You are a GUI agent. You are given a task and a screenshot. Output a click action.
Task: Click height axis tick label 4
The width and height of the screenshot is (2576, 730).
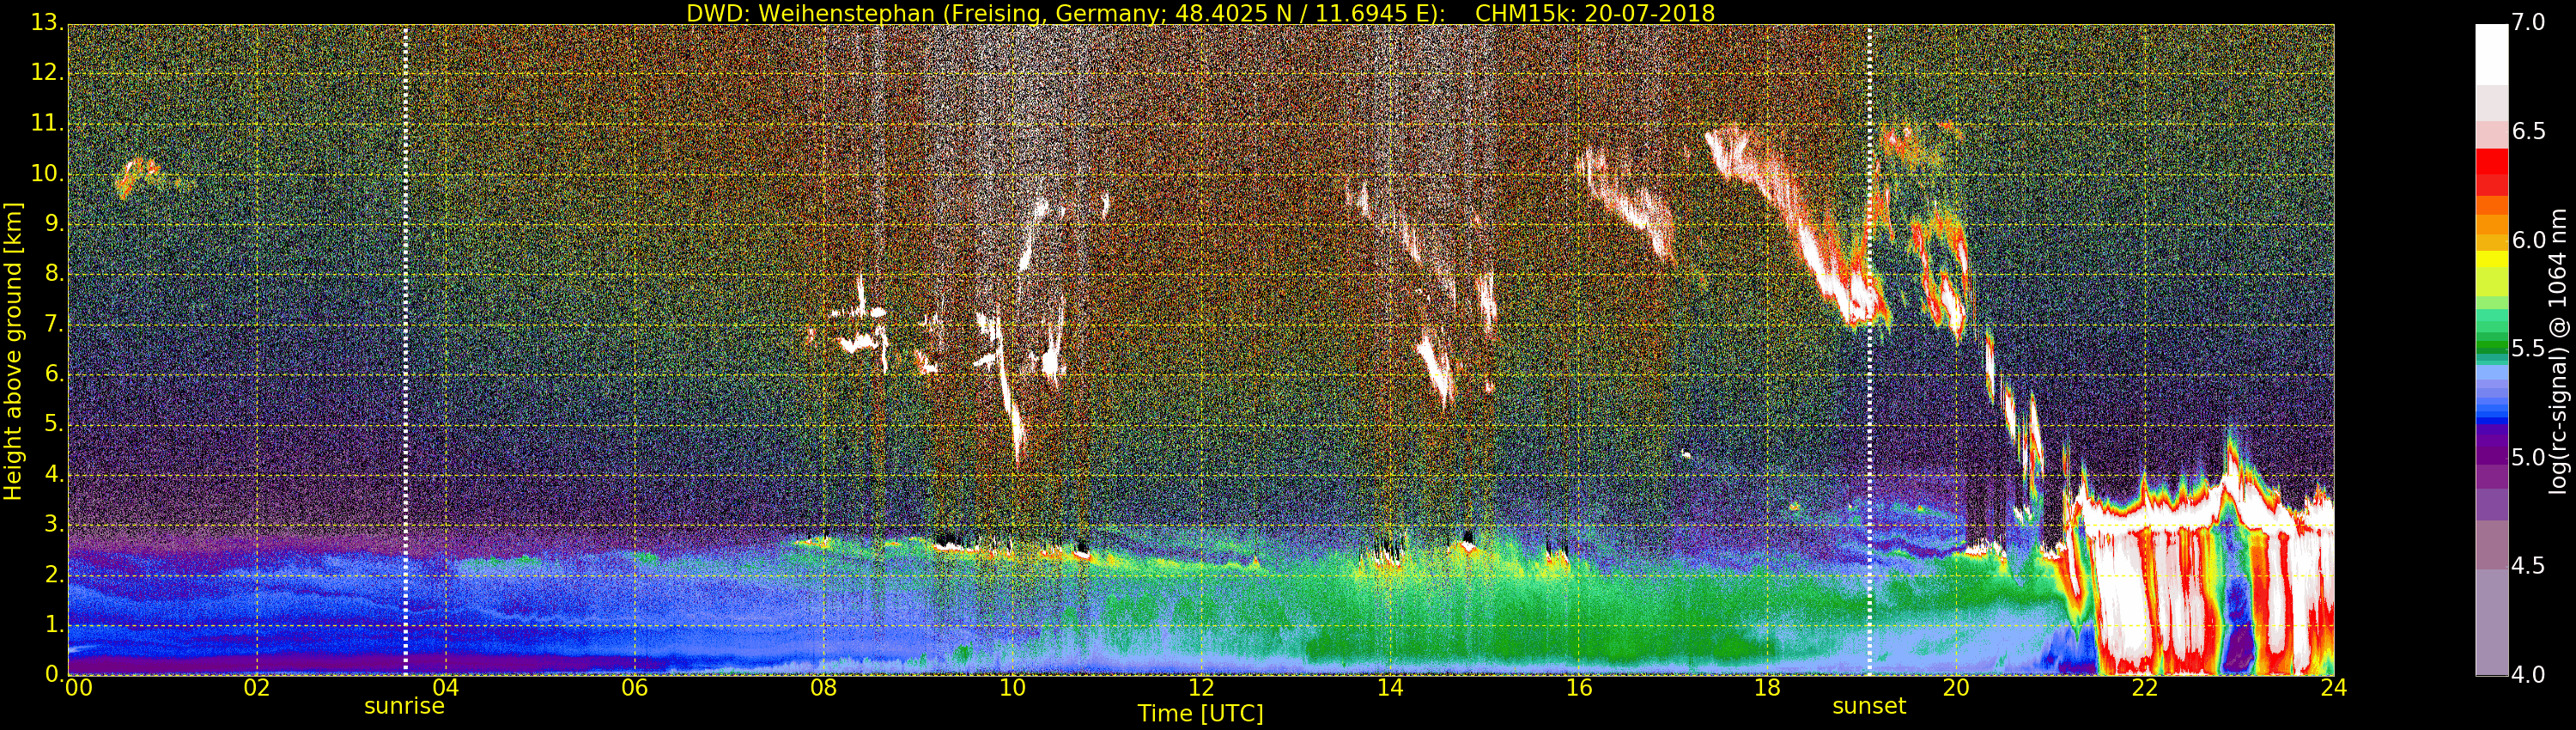pyautogui.click(x=54, y=474)
